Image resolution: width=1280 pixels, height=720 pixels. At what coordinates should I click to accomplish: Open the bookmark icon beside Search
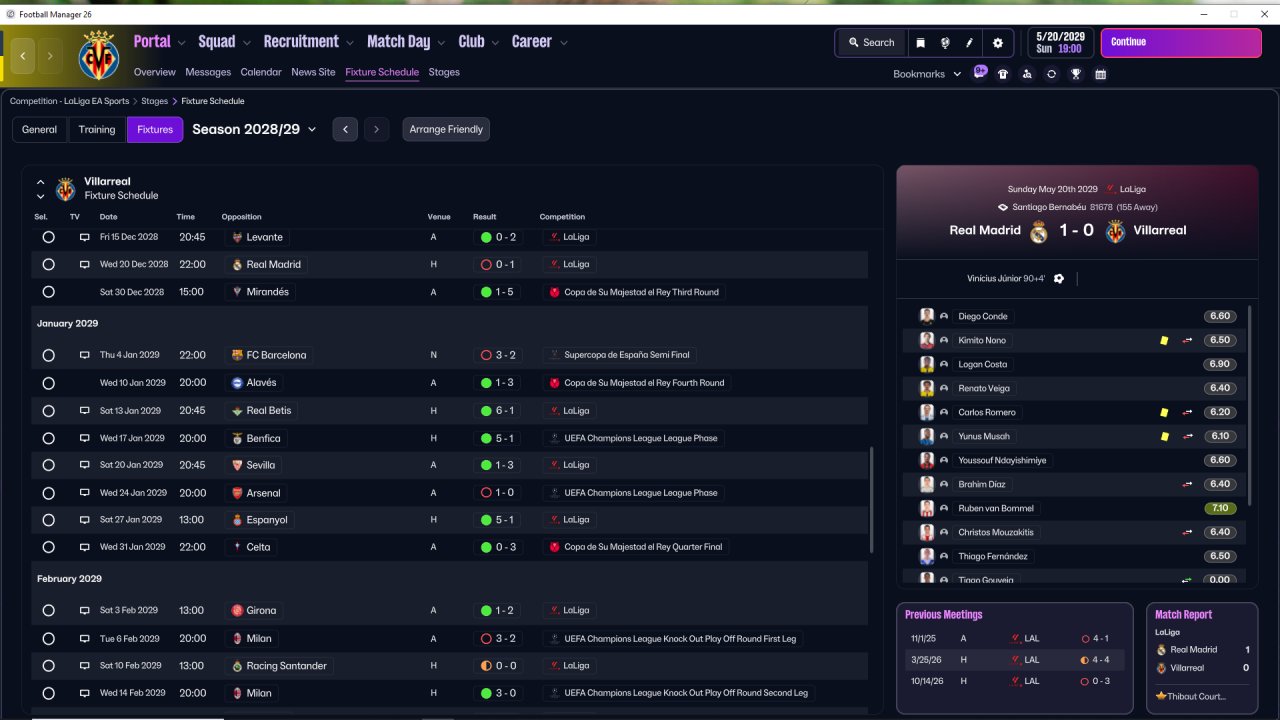pyautogui.click(x=920, y=43)
